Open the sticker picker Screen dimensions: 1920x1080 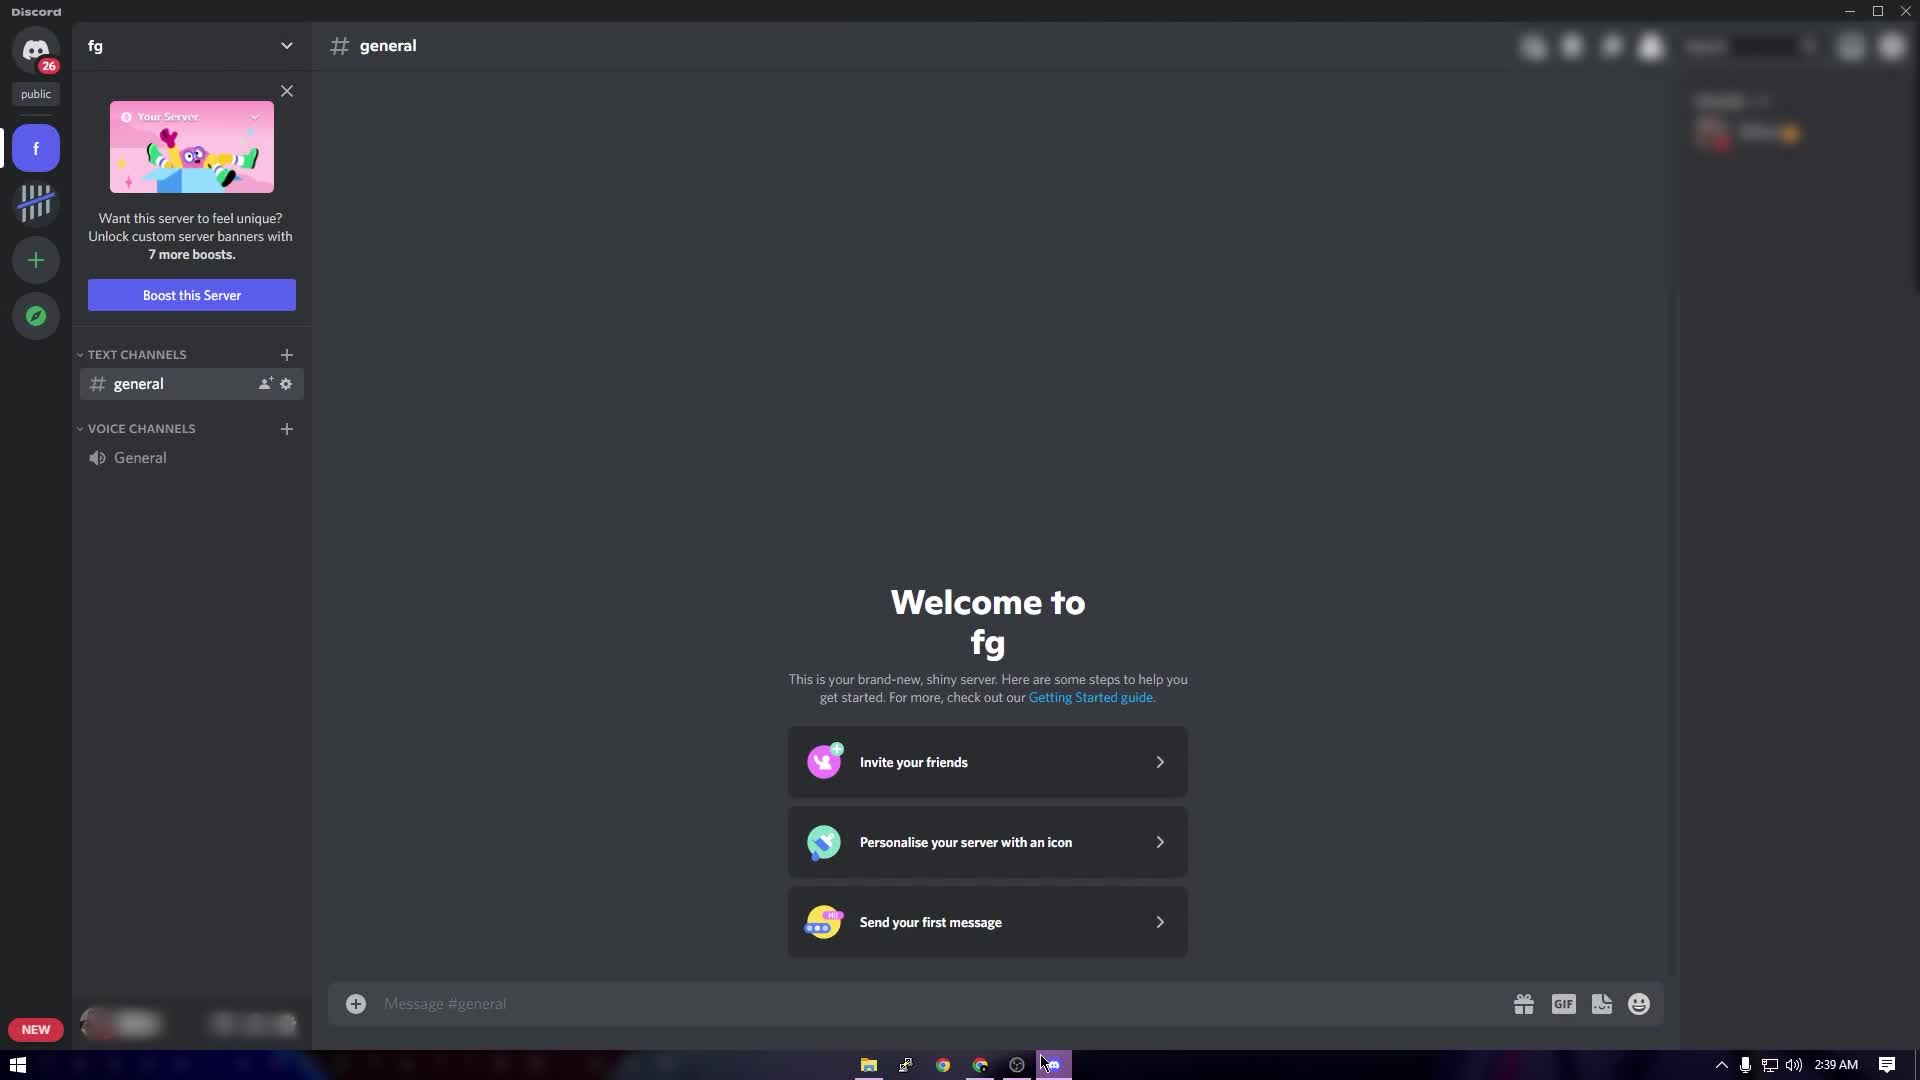[x=1601, y=1003]
